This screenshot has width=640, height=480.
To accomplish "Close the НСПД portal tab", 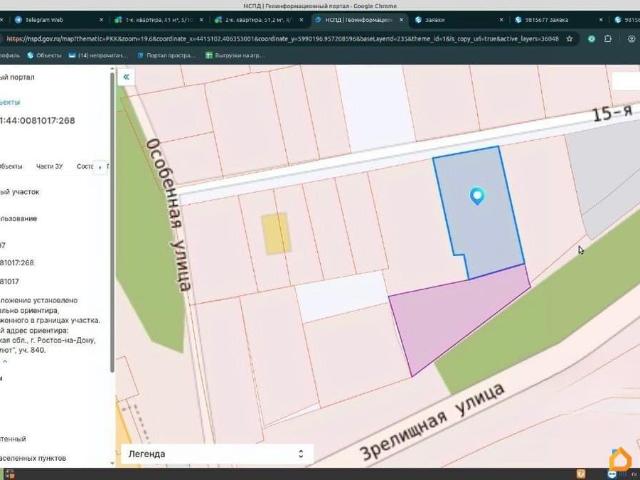I will (402, 20).
